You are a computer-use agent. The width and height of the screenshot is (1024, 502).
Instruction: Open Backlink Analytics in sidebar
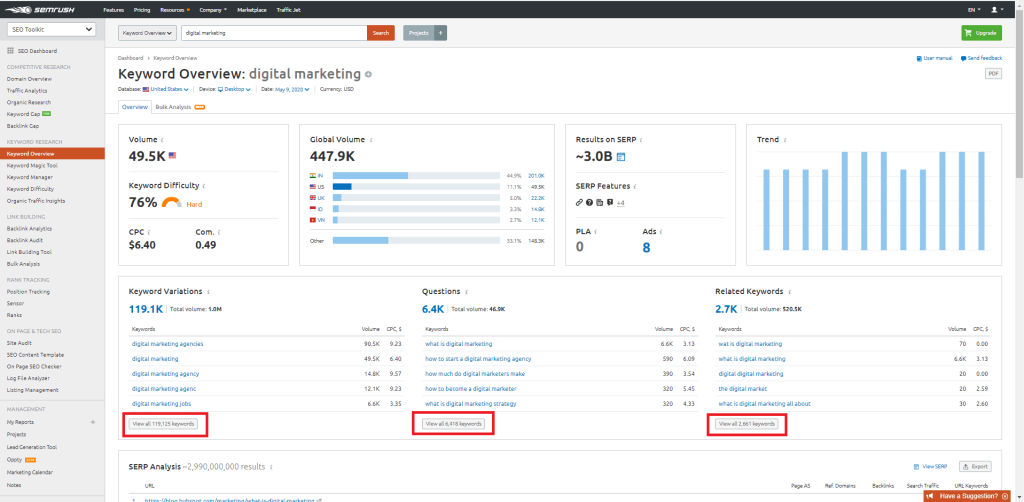[x=29, y=228]
